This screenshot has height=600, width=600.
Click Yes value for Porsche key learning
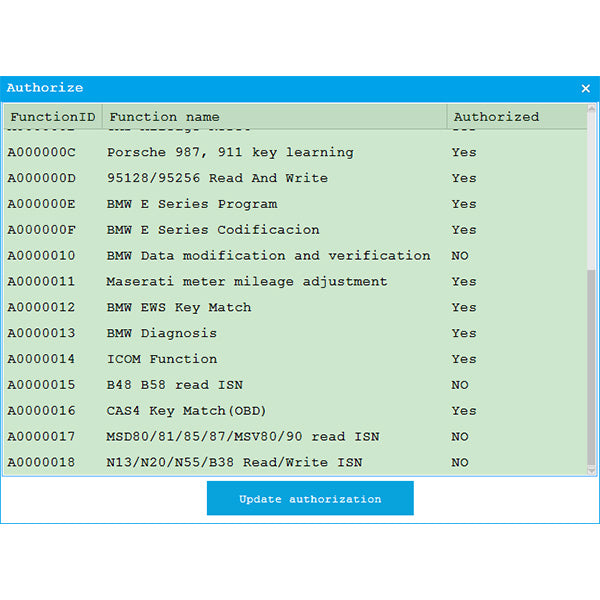464,152
